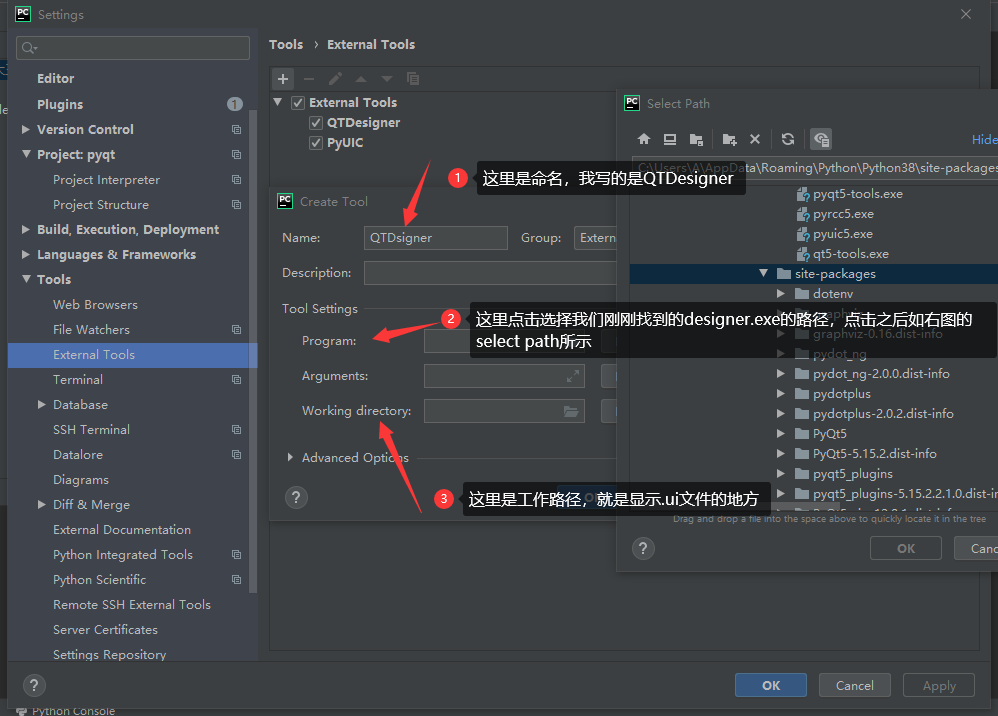
Task: Expand Build, Execution, Deployment section
Action: point(25,229)
